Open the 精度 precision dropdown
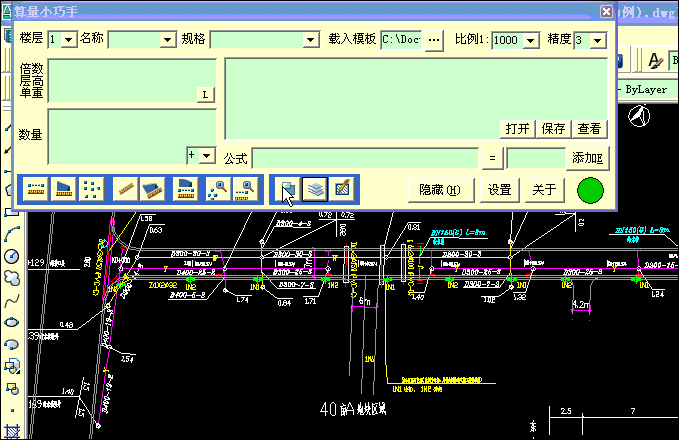Screen dimensions: 679x440 pos(597,40)
